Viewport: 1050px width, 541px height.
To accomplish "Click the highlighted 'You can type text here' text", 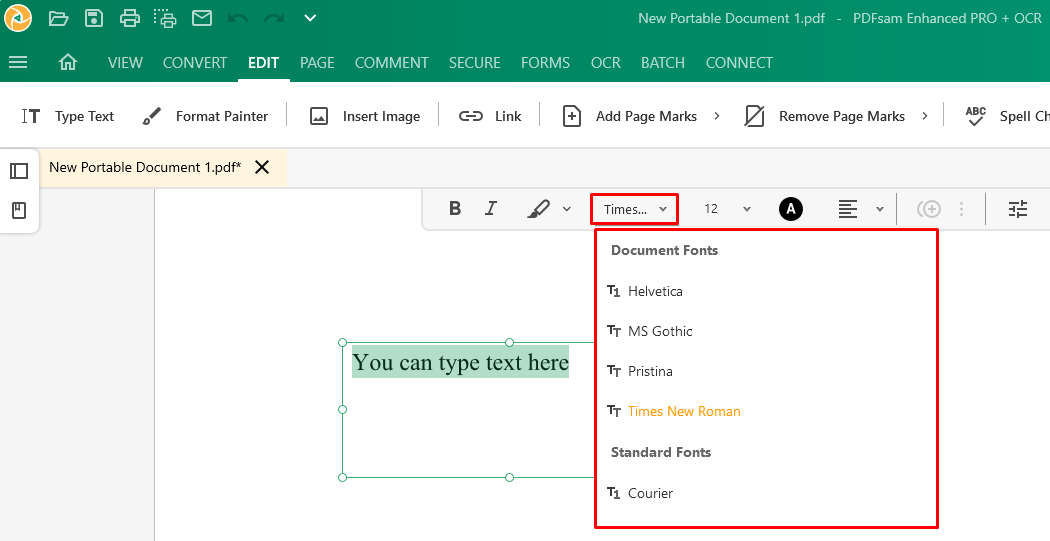I will (x=461, y=362).
